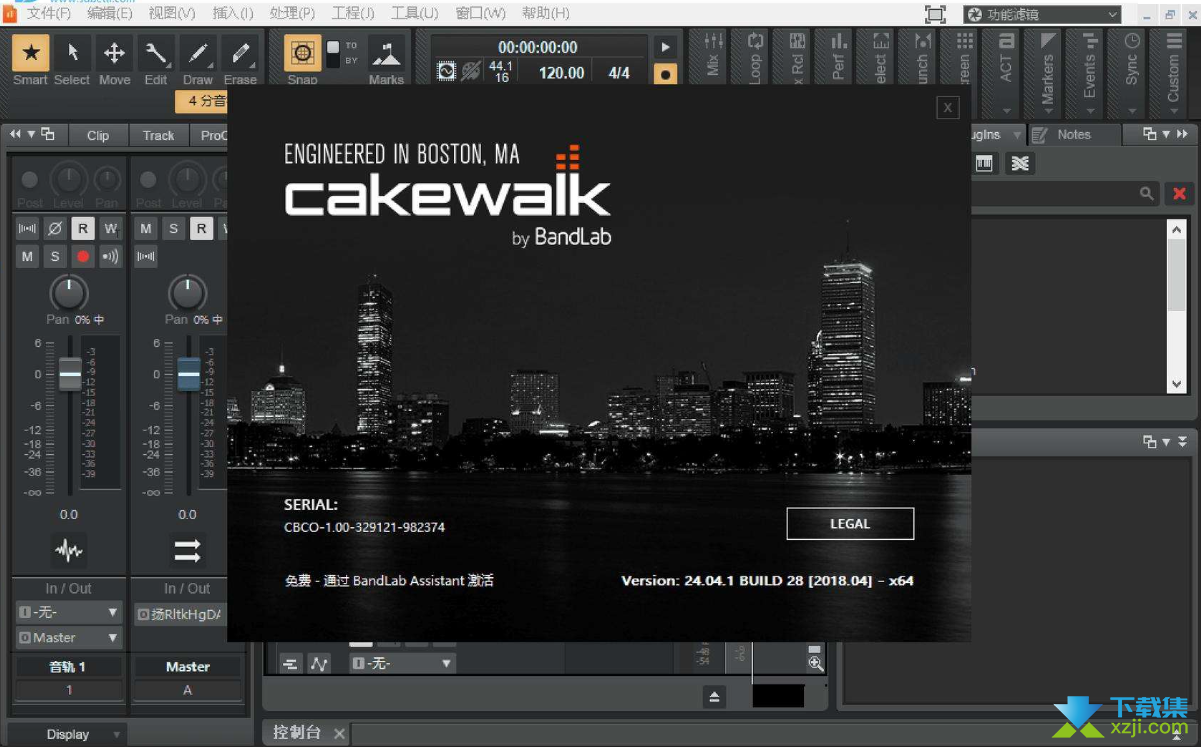Screen dimensions: 1201x747
Task: Toggle phase invert on track 1
Action: [x=55, y=229]
